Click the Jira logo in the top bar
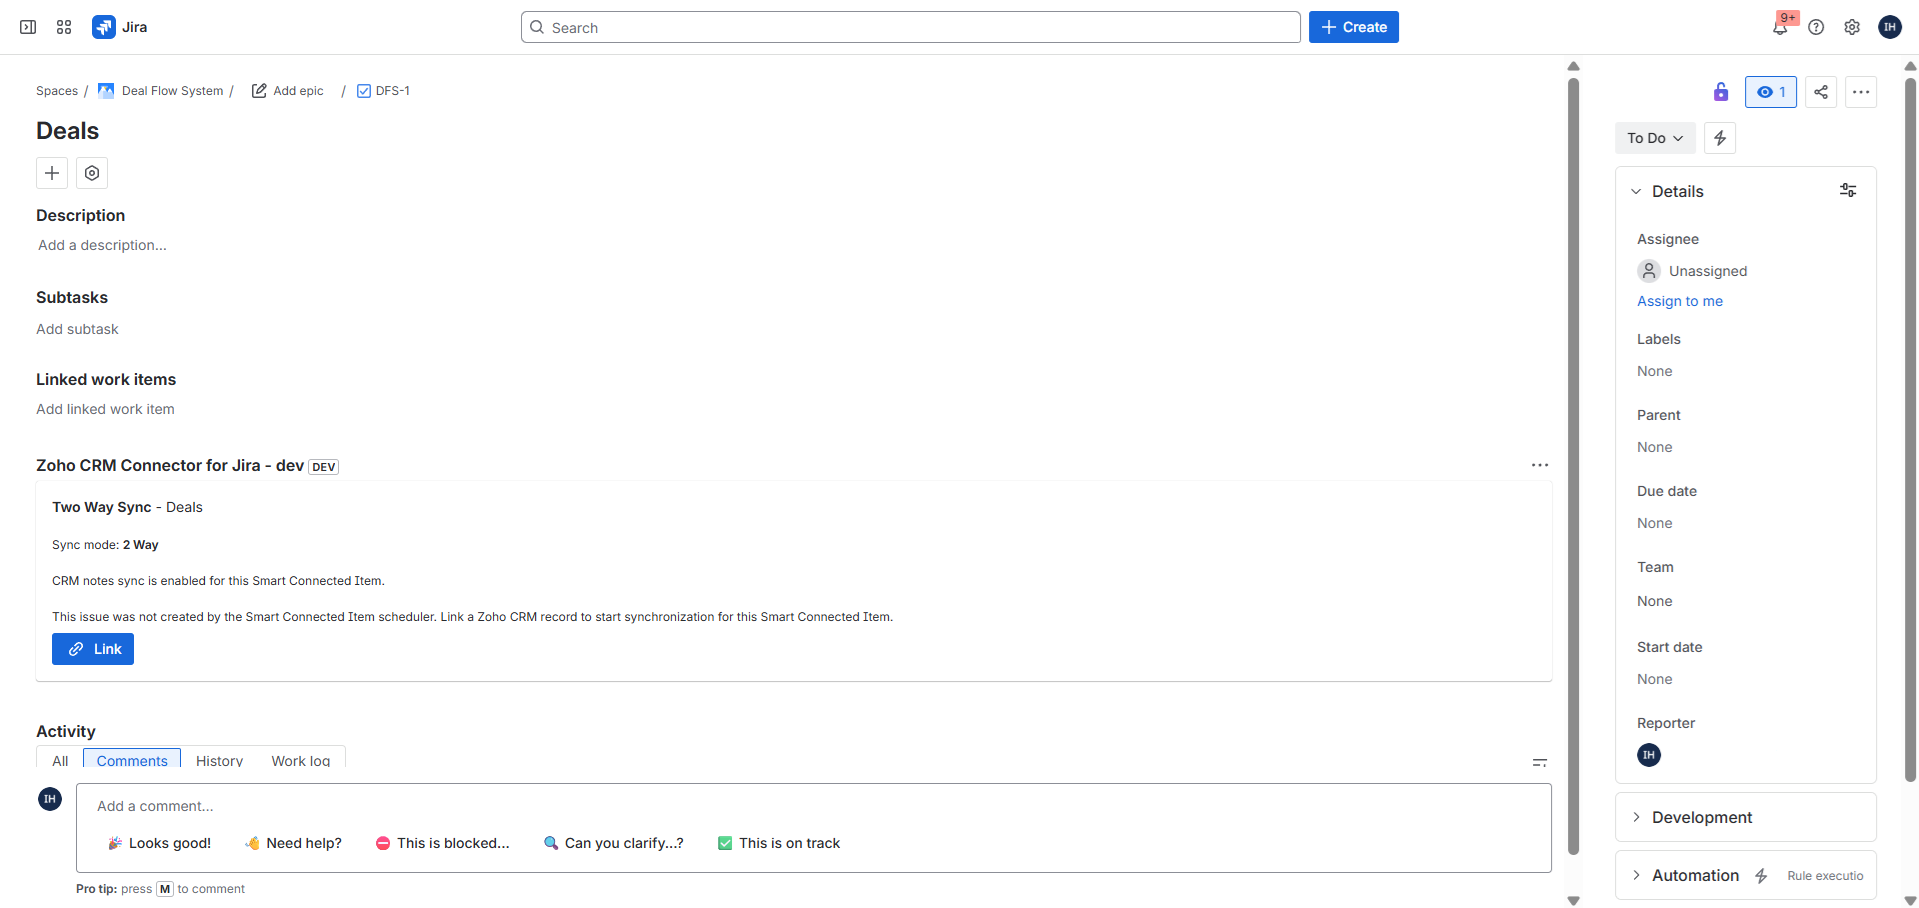The height and width of the screenshot is (908, 1919). click(x=118, y=27)
